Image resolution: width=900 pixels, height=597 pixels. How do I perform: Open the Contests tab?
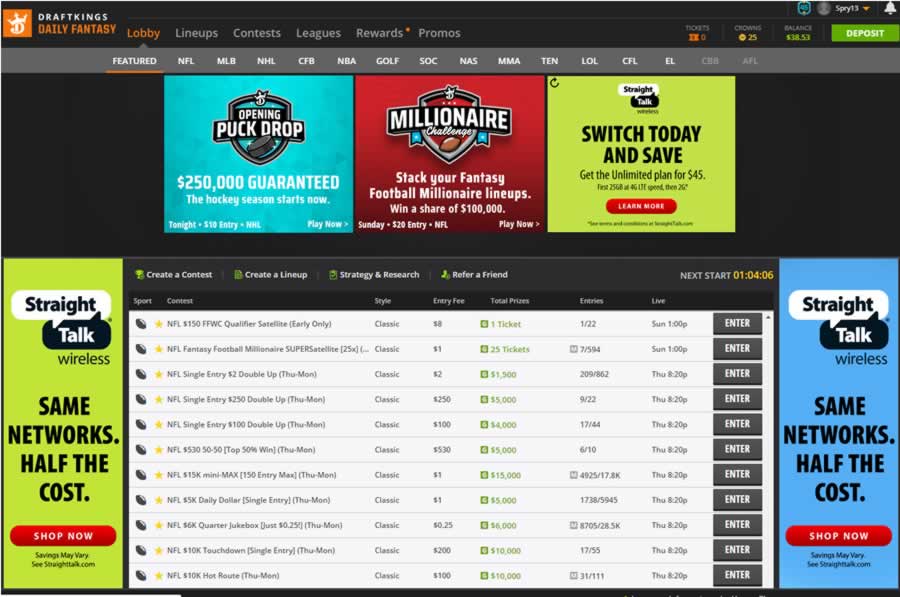257,33
